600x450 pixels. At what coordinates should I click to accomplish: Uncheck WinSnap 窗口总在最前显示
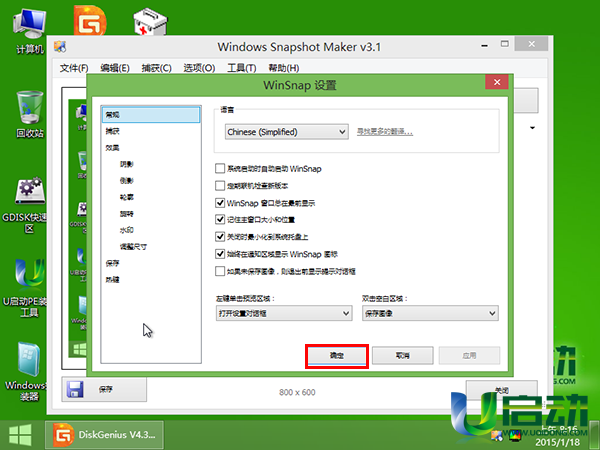click(220, 203)
